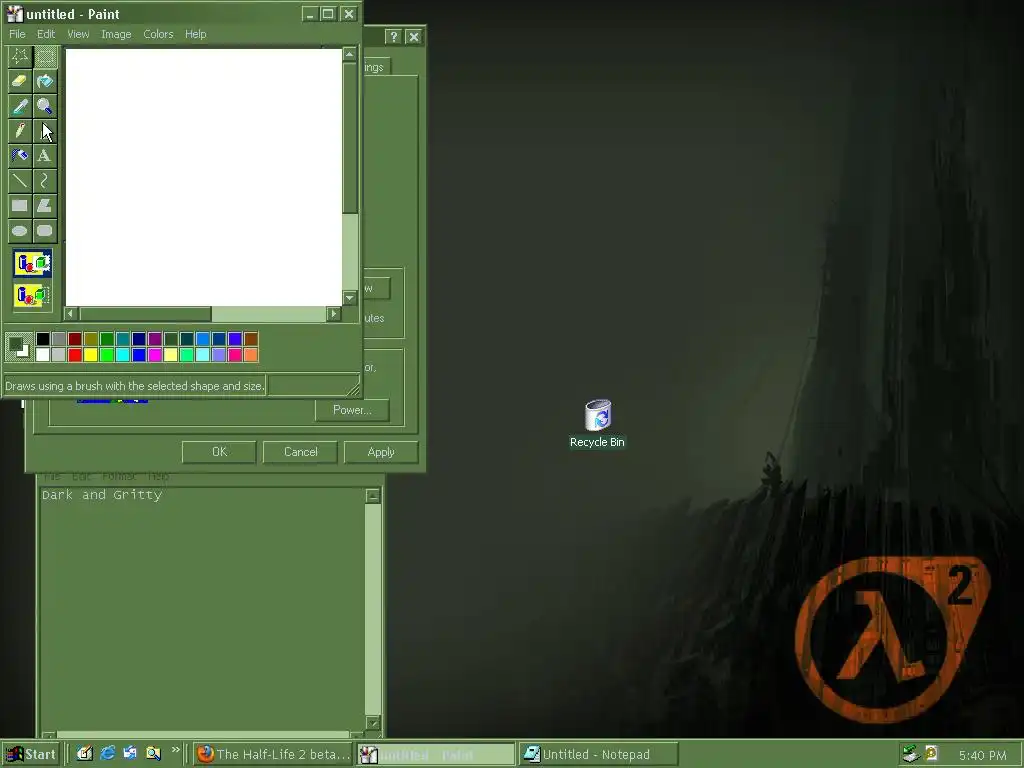Click the Paint canvas left scroll arrow
The height and width of the screenshot is (768, 1024).
coord(71,313)
